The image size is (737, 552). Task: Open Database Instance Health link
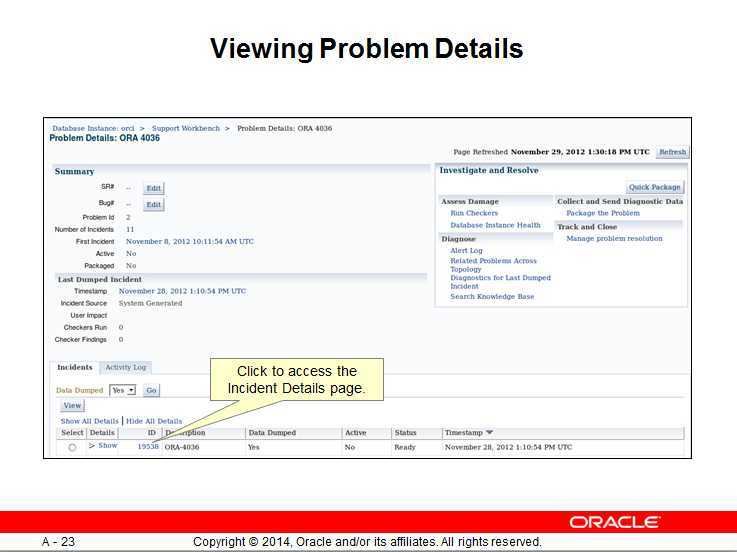(x=495, y=225)
